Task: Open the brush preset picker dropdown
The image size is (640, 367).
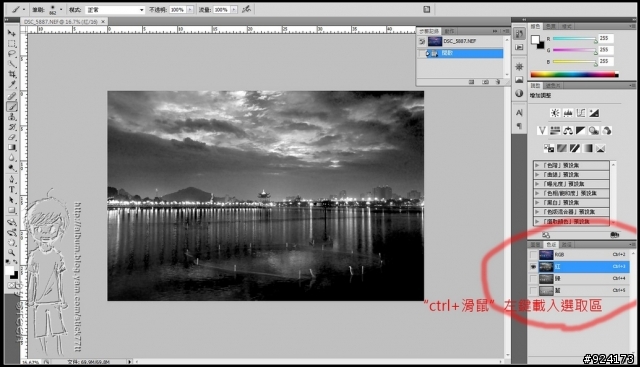Action: [x=61, y=9]
